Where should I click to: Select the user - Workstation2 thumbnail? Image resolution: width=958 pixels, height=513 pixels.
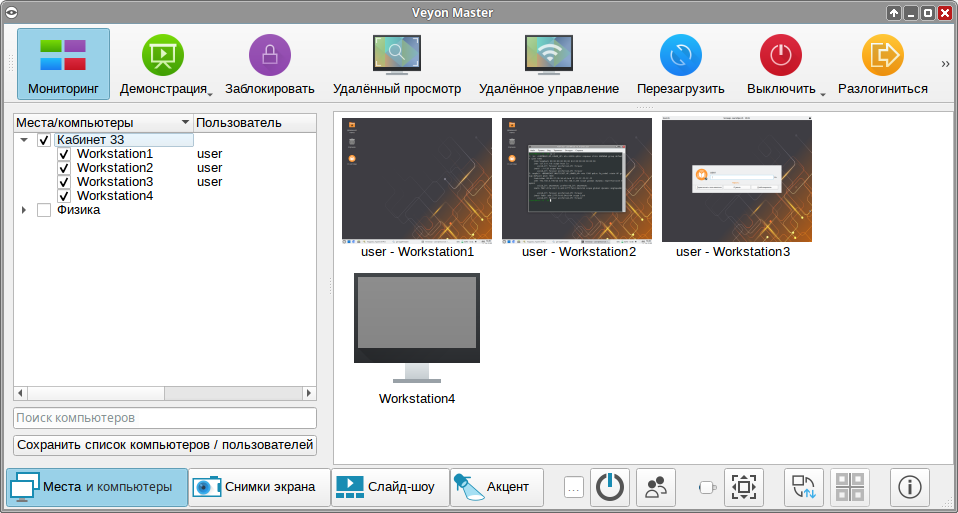577,188
